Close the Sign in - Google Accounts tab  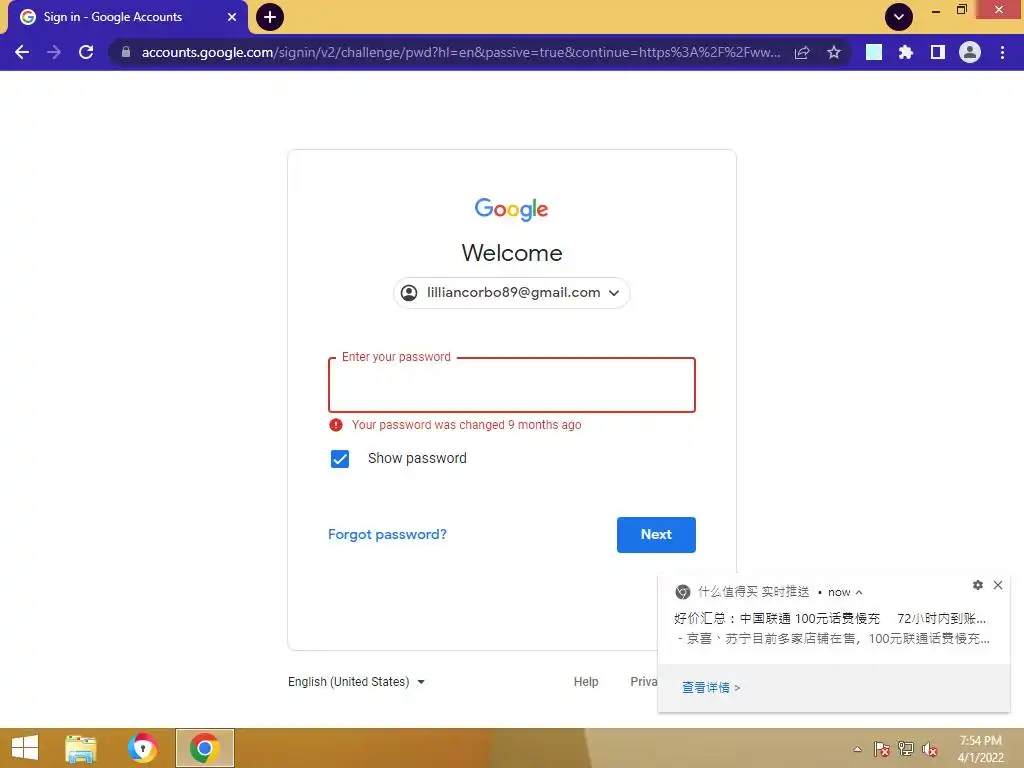click(x=232, y=17)
